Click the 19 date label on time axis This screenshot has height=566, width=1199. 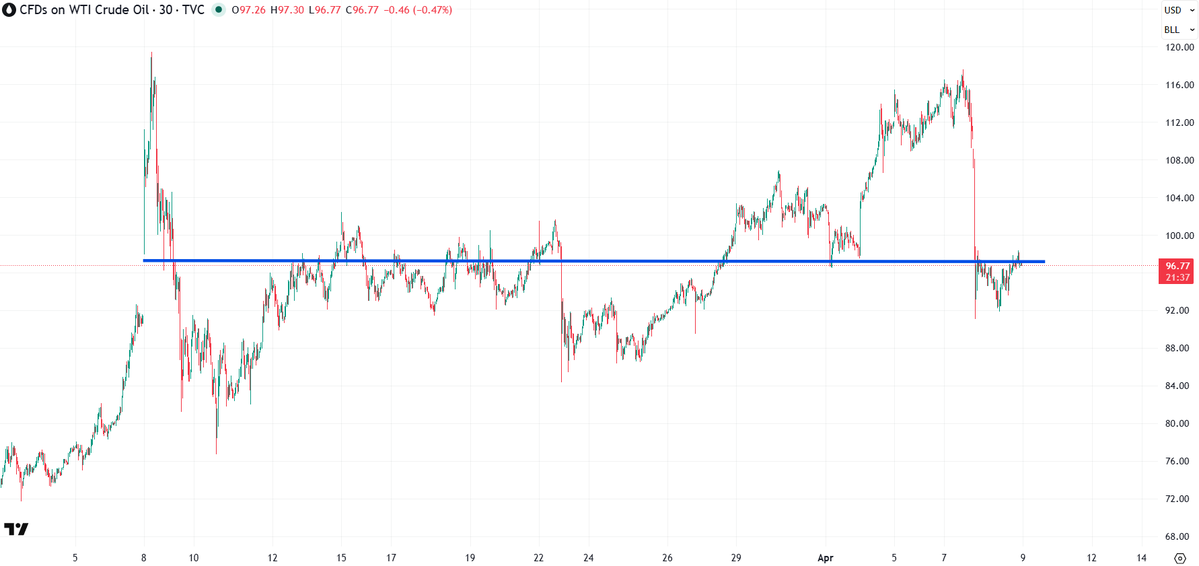click(470, 558)
